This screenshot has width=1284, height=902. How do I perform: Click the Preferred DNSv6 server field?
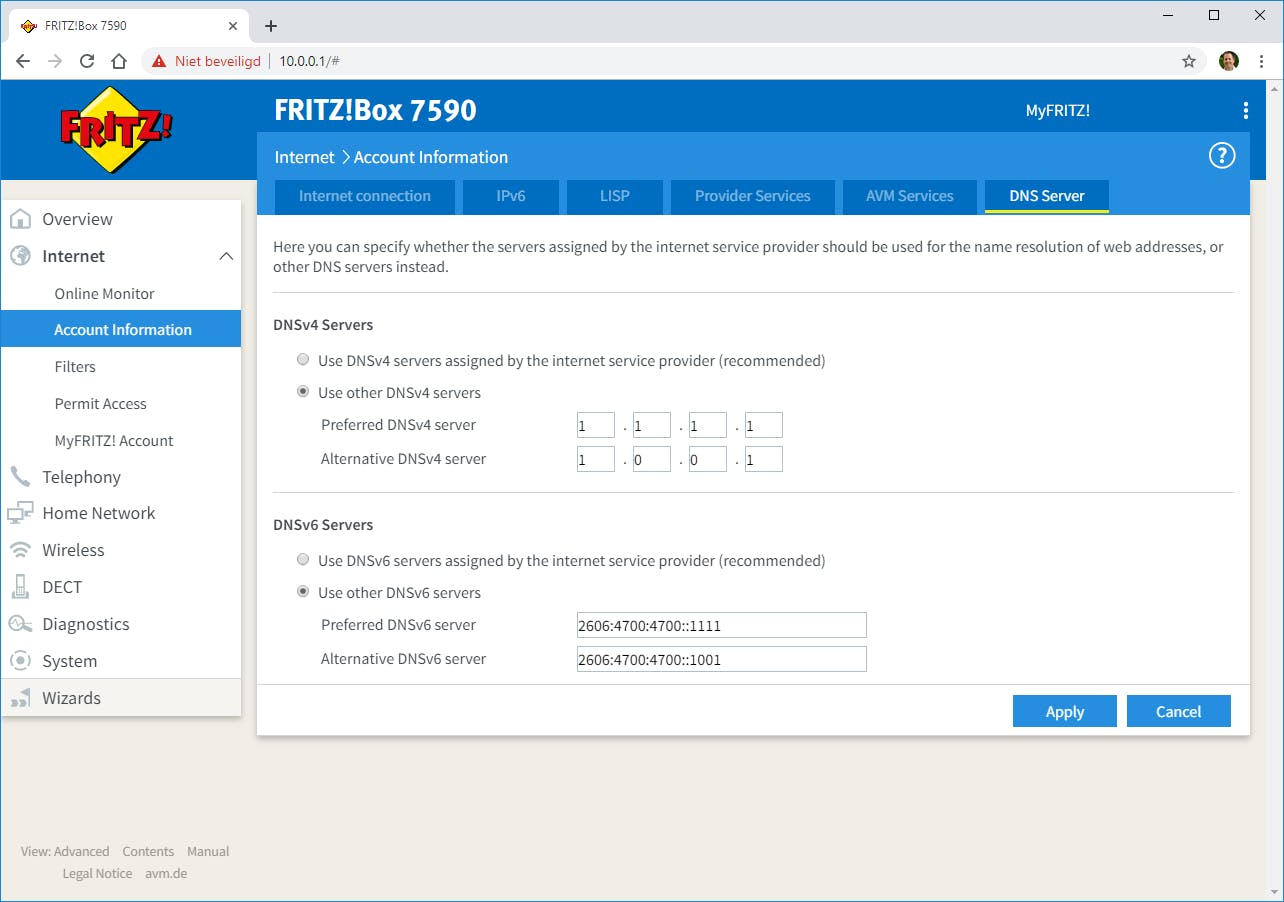point(722,625)
